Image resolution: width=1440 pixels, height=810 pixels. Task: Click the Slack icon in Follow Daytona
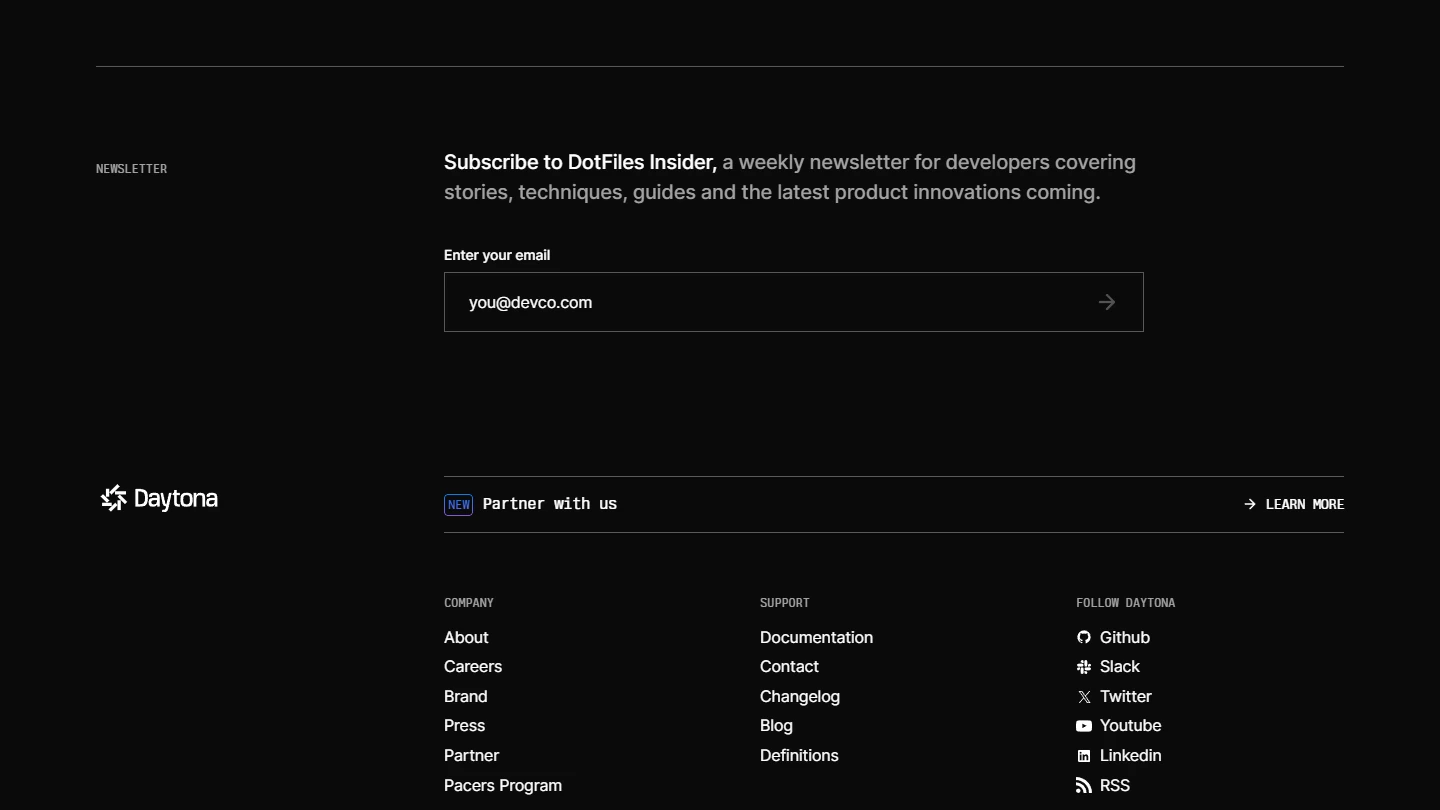(1084, 667)
